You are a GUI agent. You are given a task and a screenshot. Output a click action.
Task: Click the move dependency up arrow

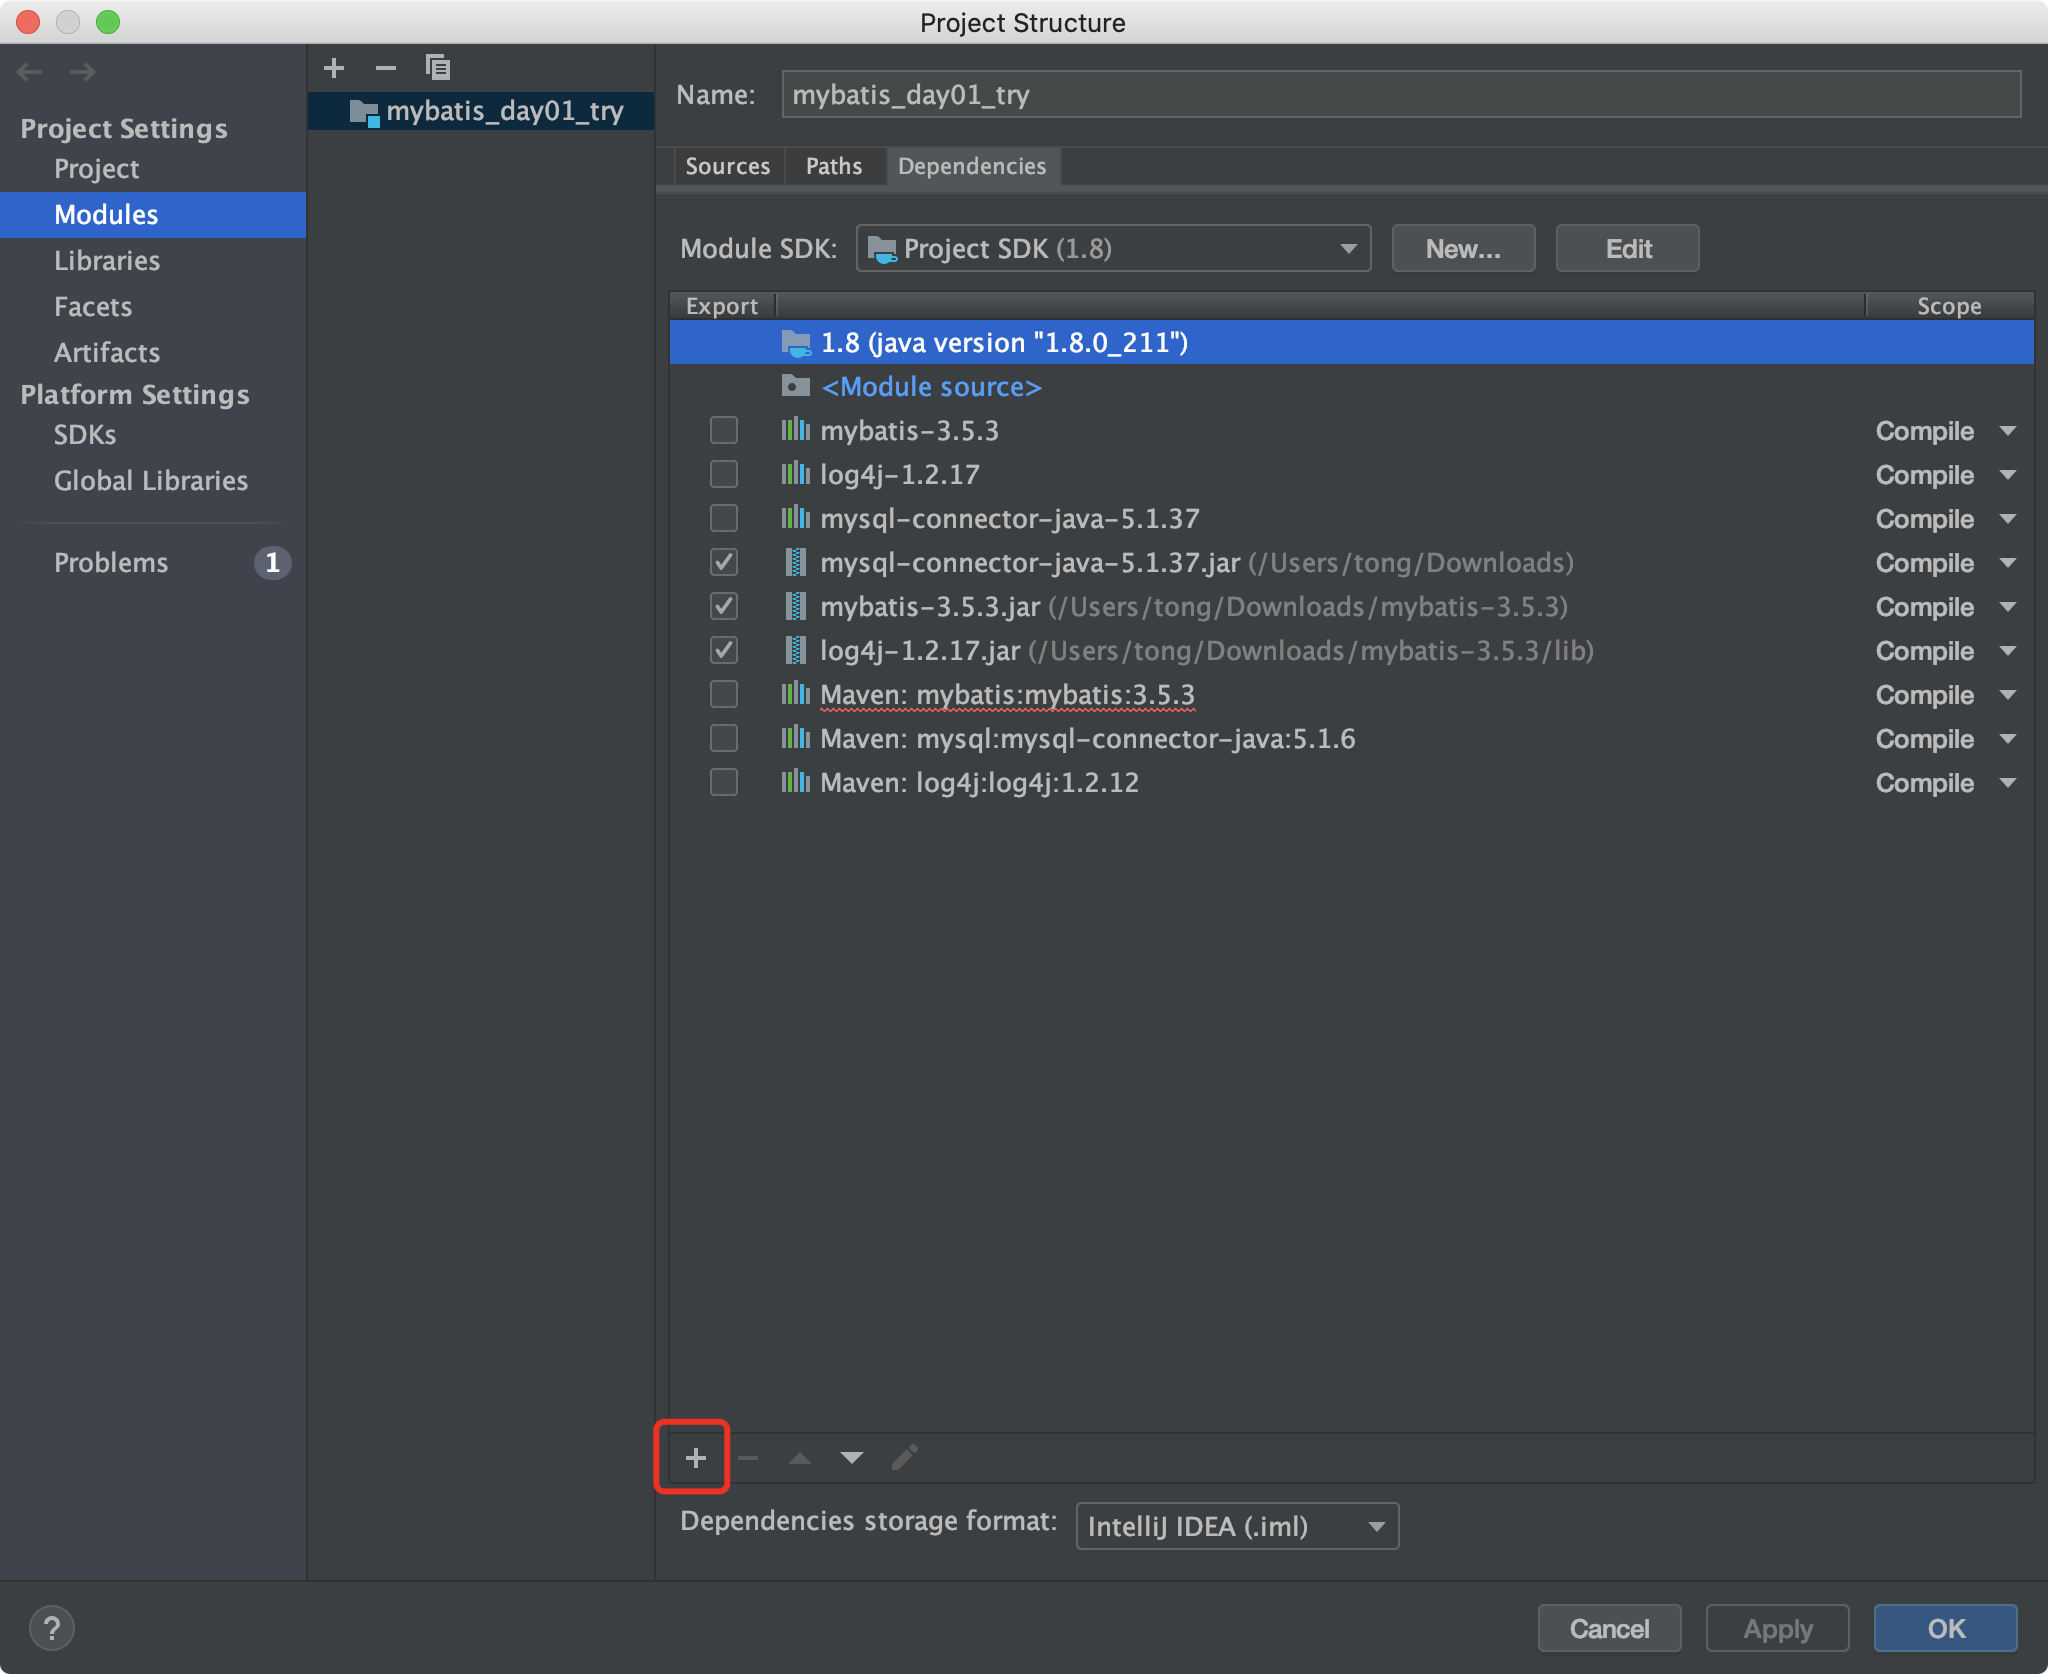pyautogui.click(x=800, y=1458)
